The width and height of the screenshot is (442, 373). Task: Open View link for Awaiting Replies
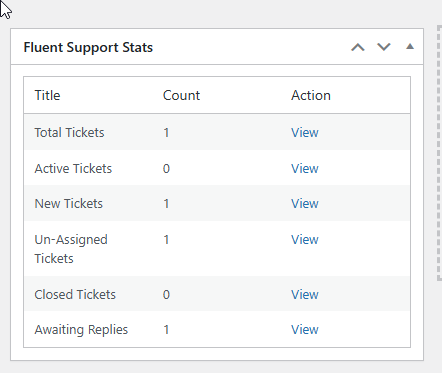(x=305, y=330)
